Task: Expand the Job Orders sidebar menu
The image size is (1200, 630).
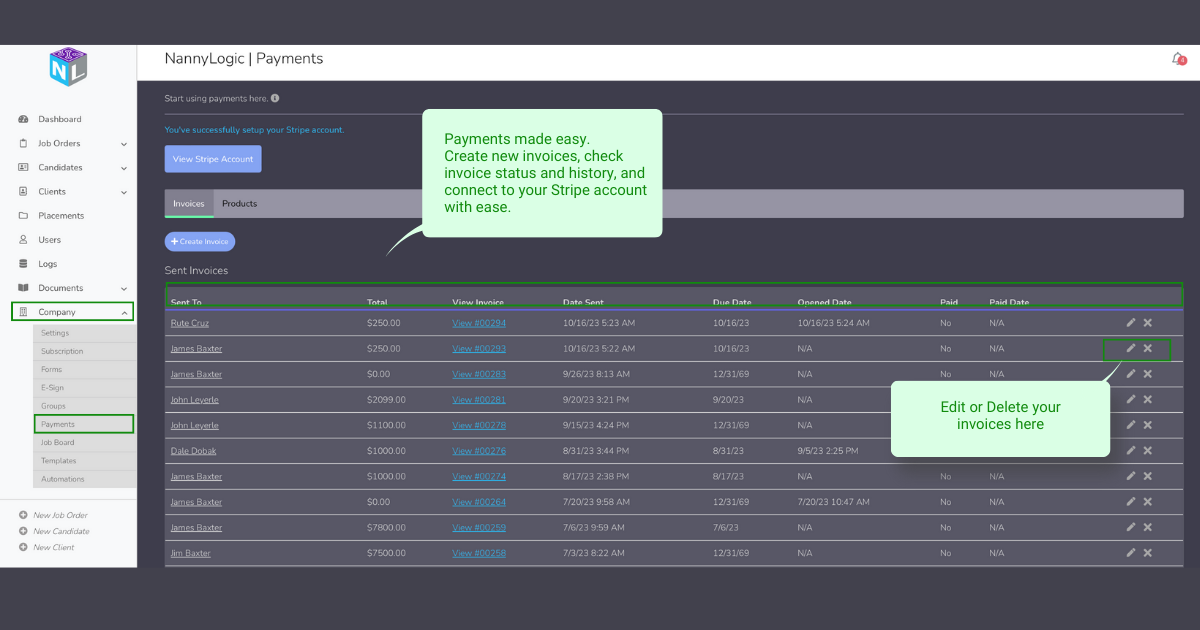Action: (124, 144)
